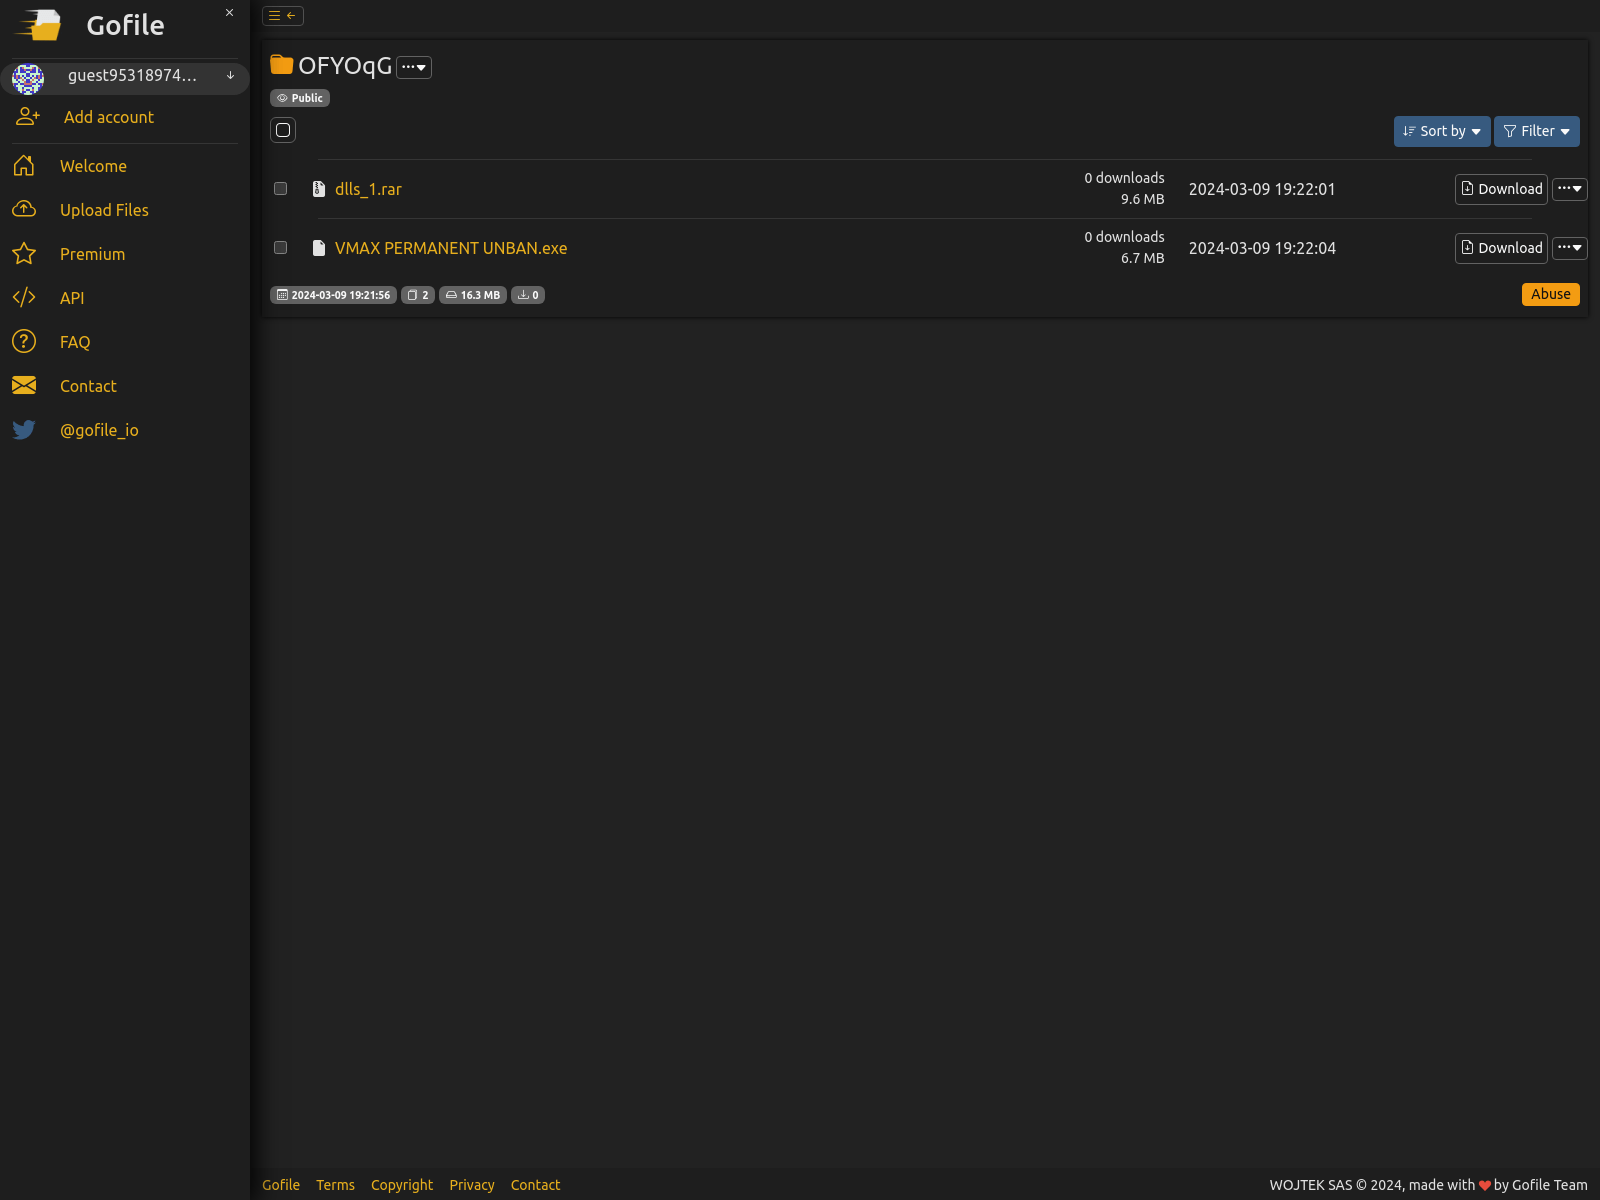Open the Filter dropdown
Image resolution: width=1600 pixels, height=1200 pixels.
click(x=1537, y=131)
